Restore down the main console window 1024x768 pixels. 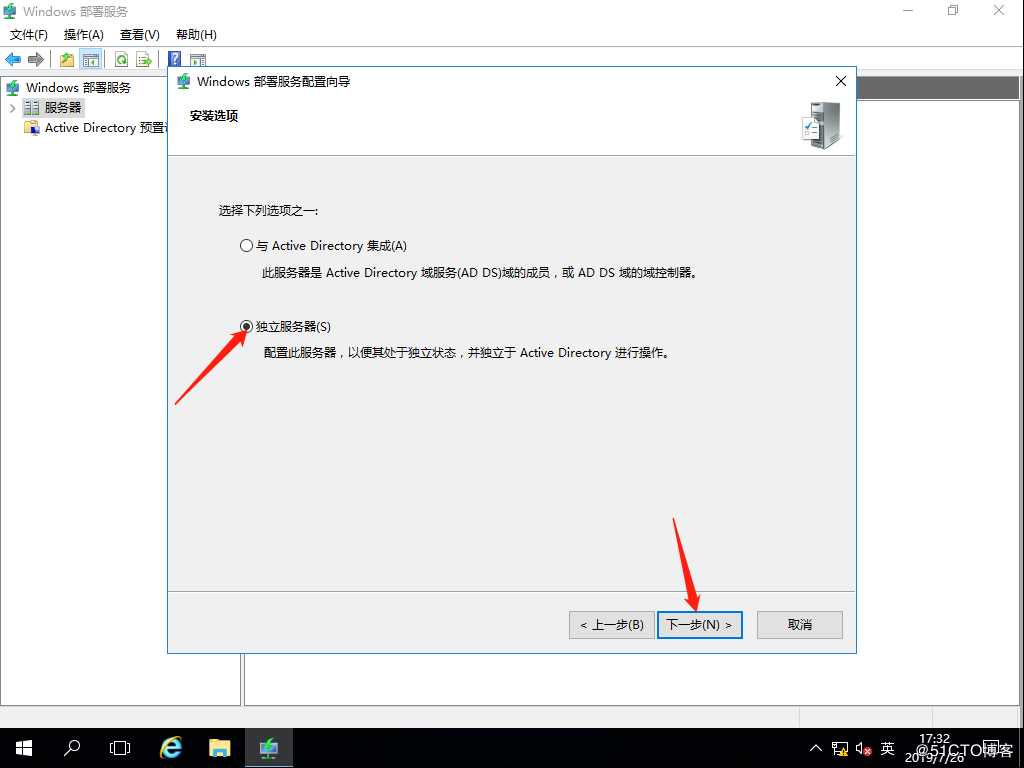[953, 10]
